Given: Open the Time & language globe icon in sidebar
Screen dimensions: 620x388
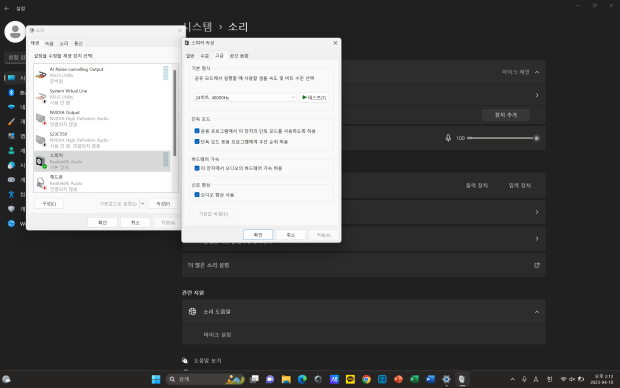Looking at the screenshot, I should click(11, 165).
